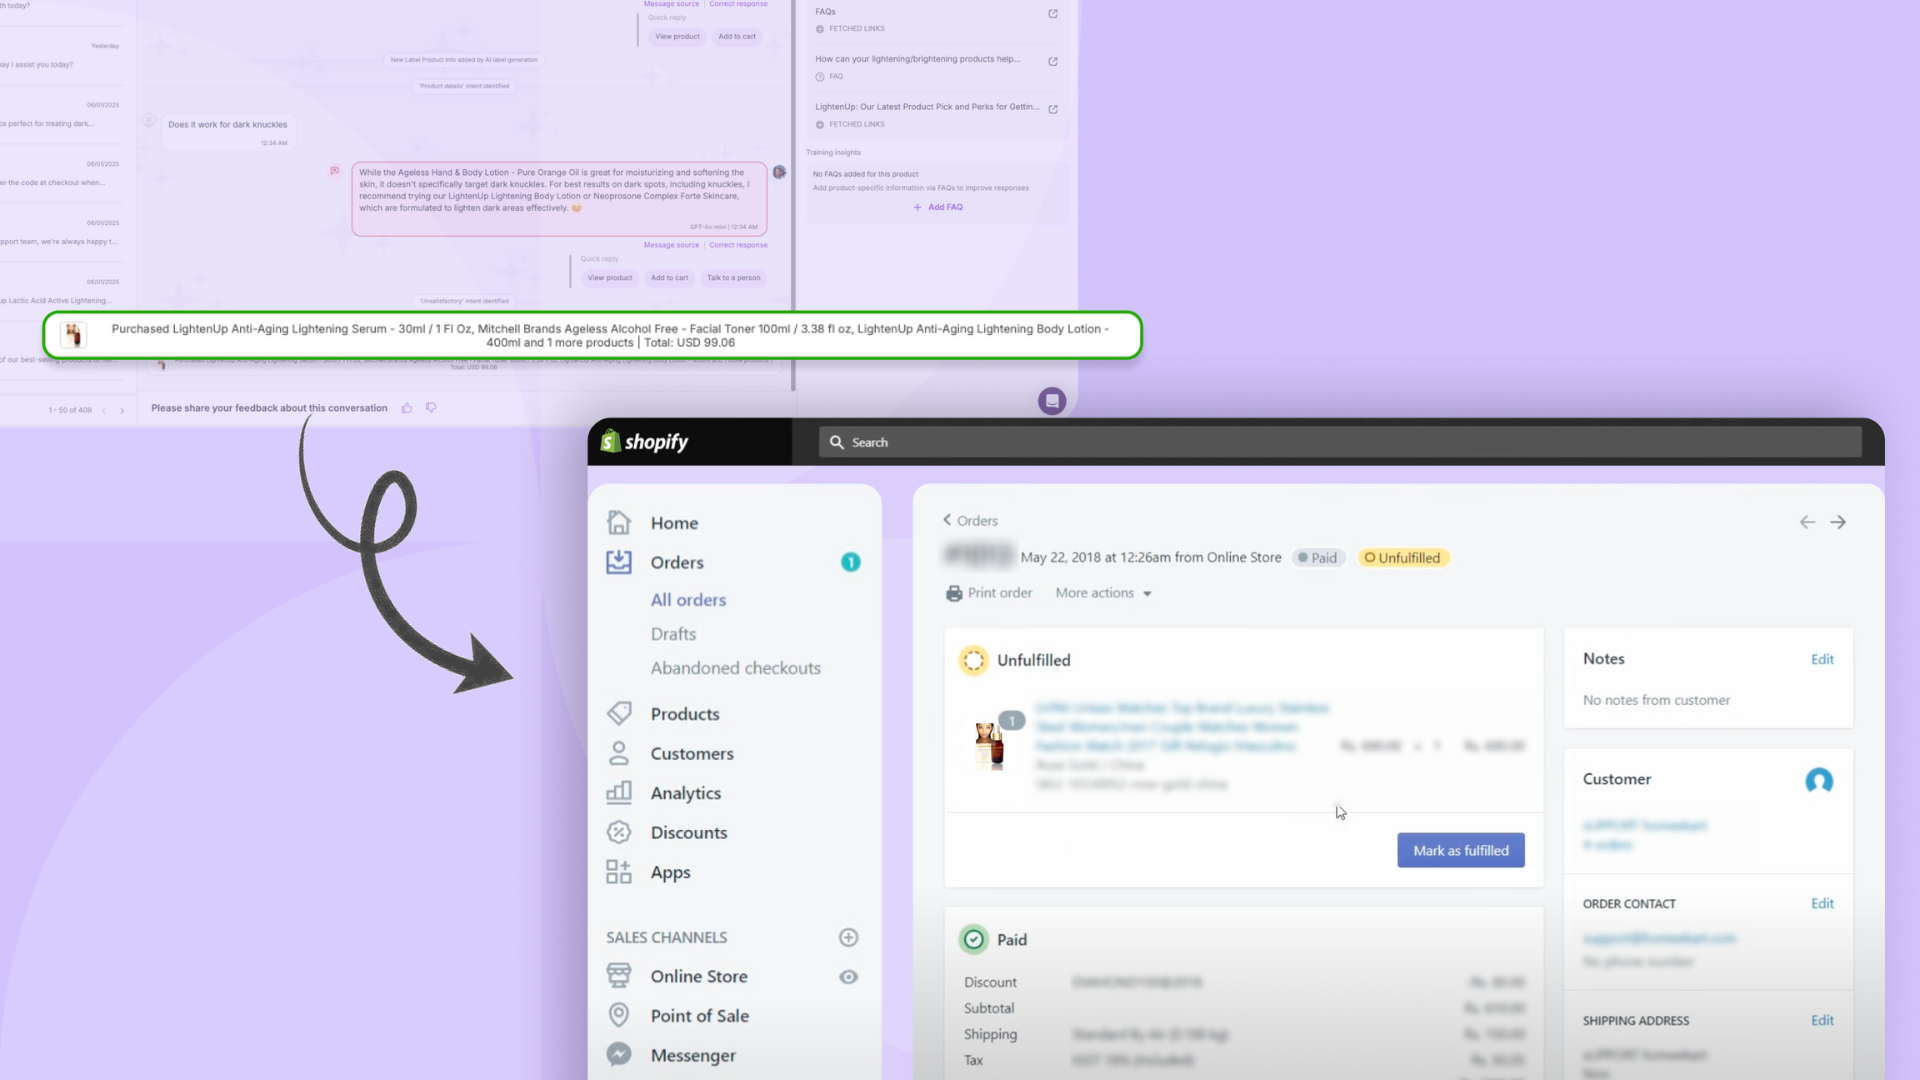Toggle the Unfulfilled order status badge

(1400, 556)
